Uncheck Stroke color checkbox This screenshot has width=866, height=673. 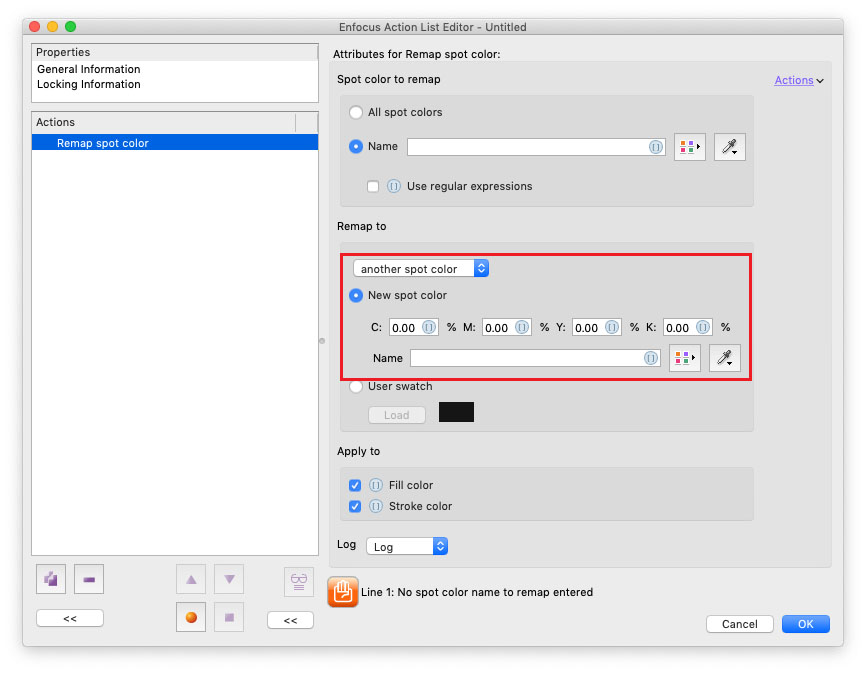355,506
